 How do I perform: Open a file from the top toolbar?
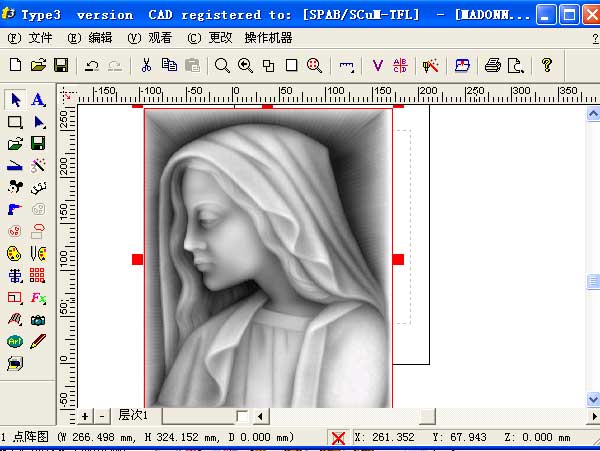pos(38,65)
